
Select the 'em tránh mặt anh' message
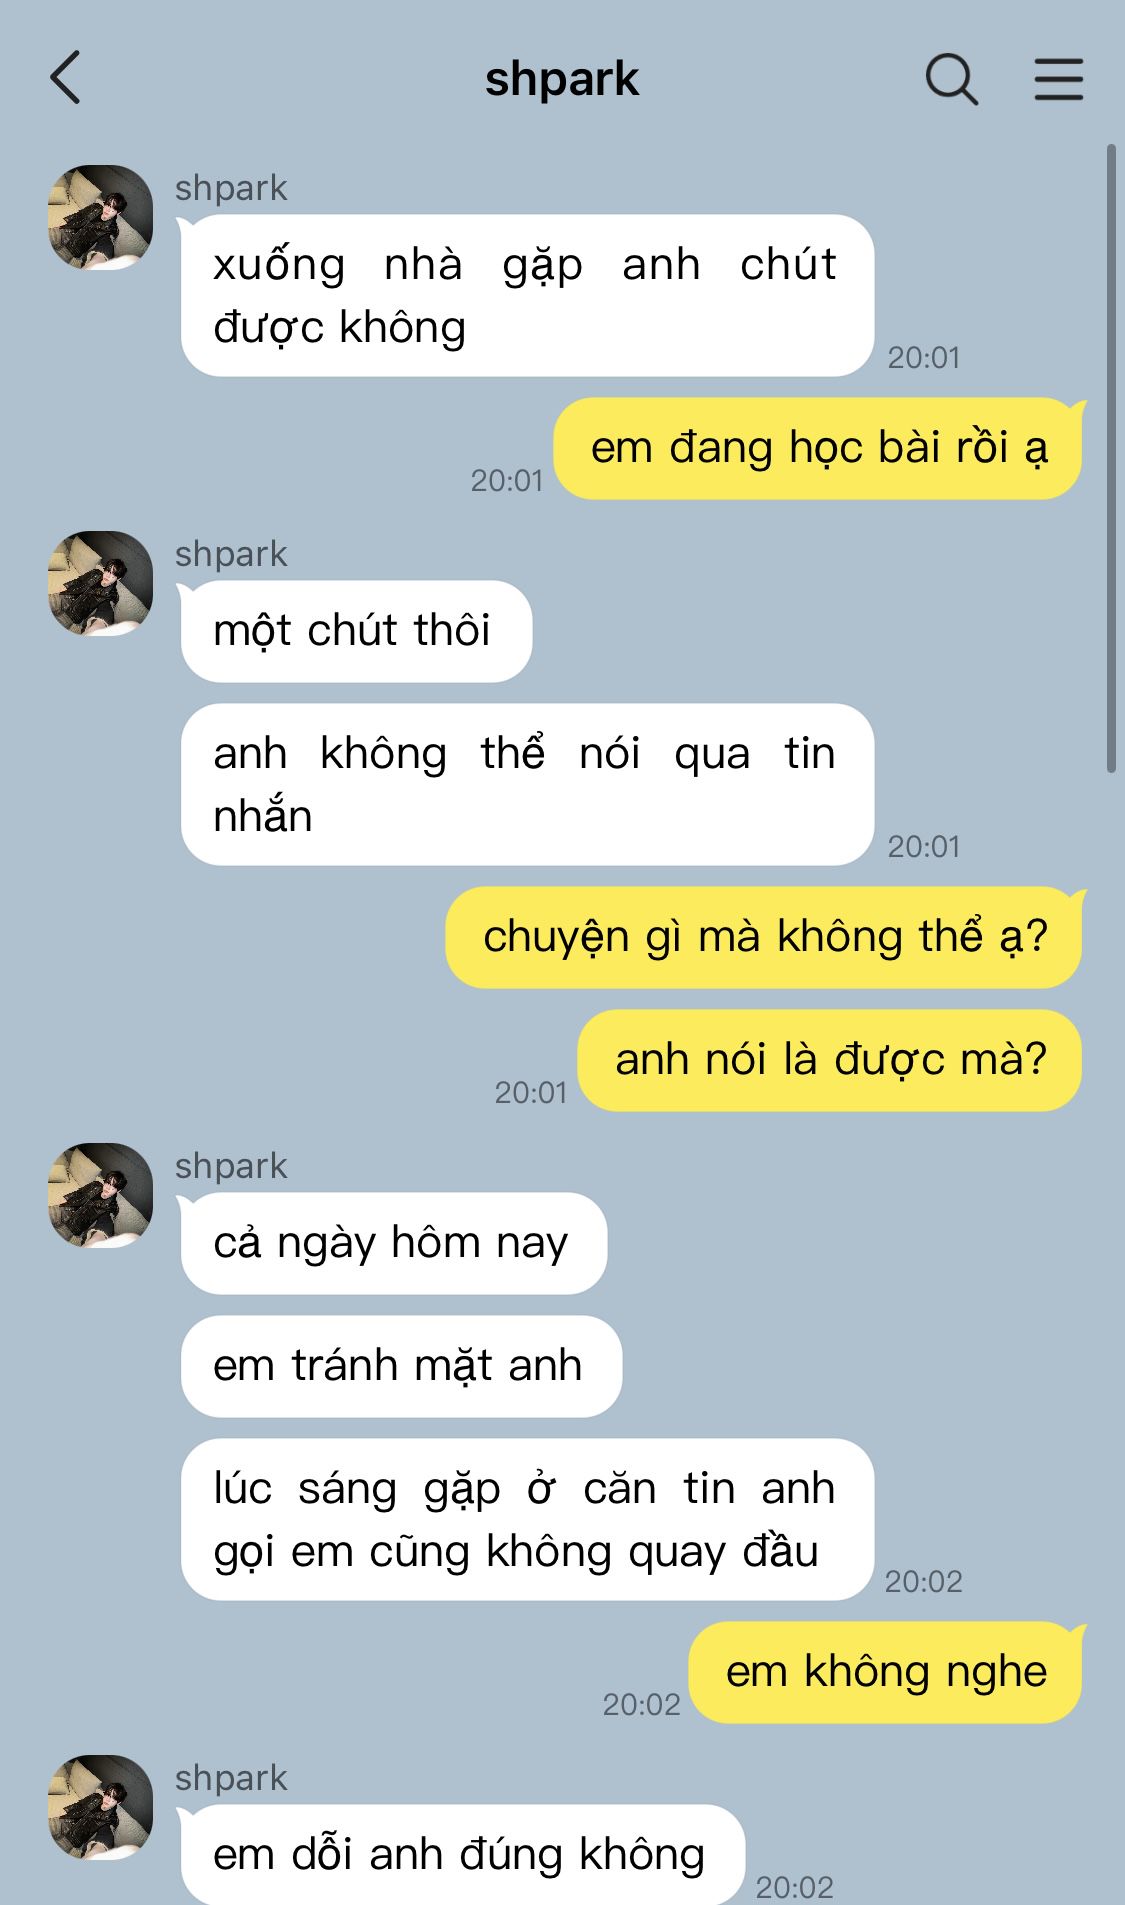point(401,1366)
